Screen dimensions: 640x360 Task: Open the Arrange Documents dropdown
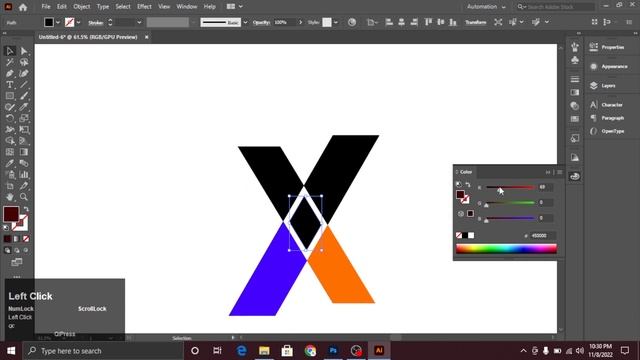(234, 7)
